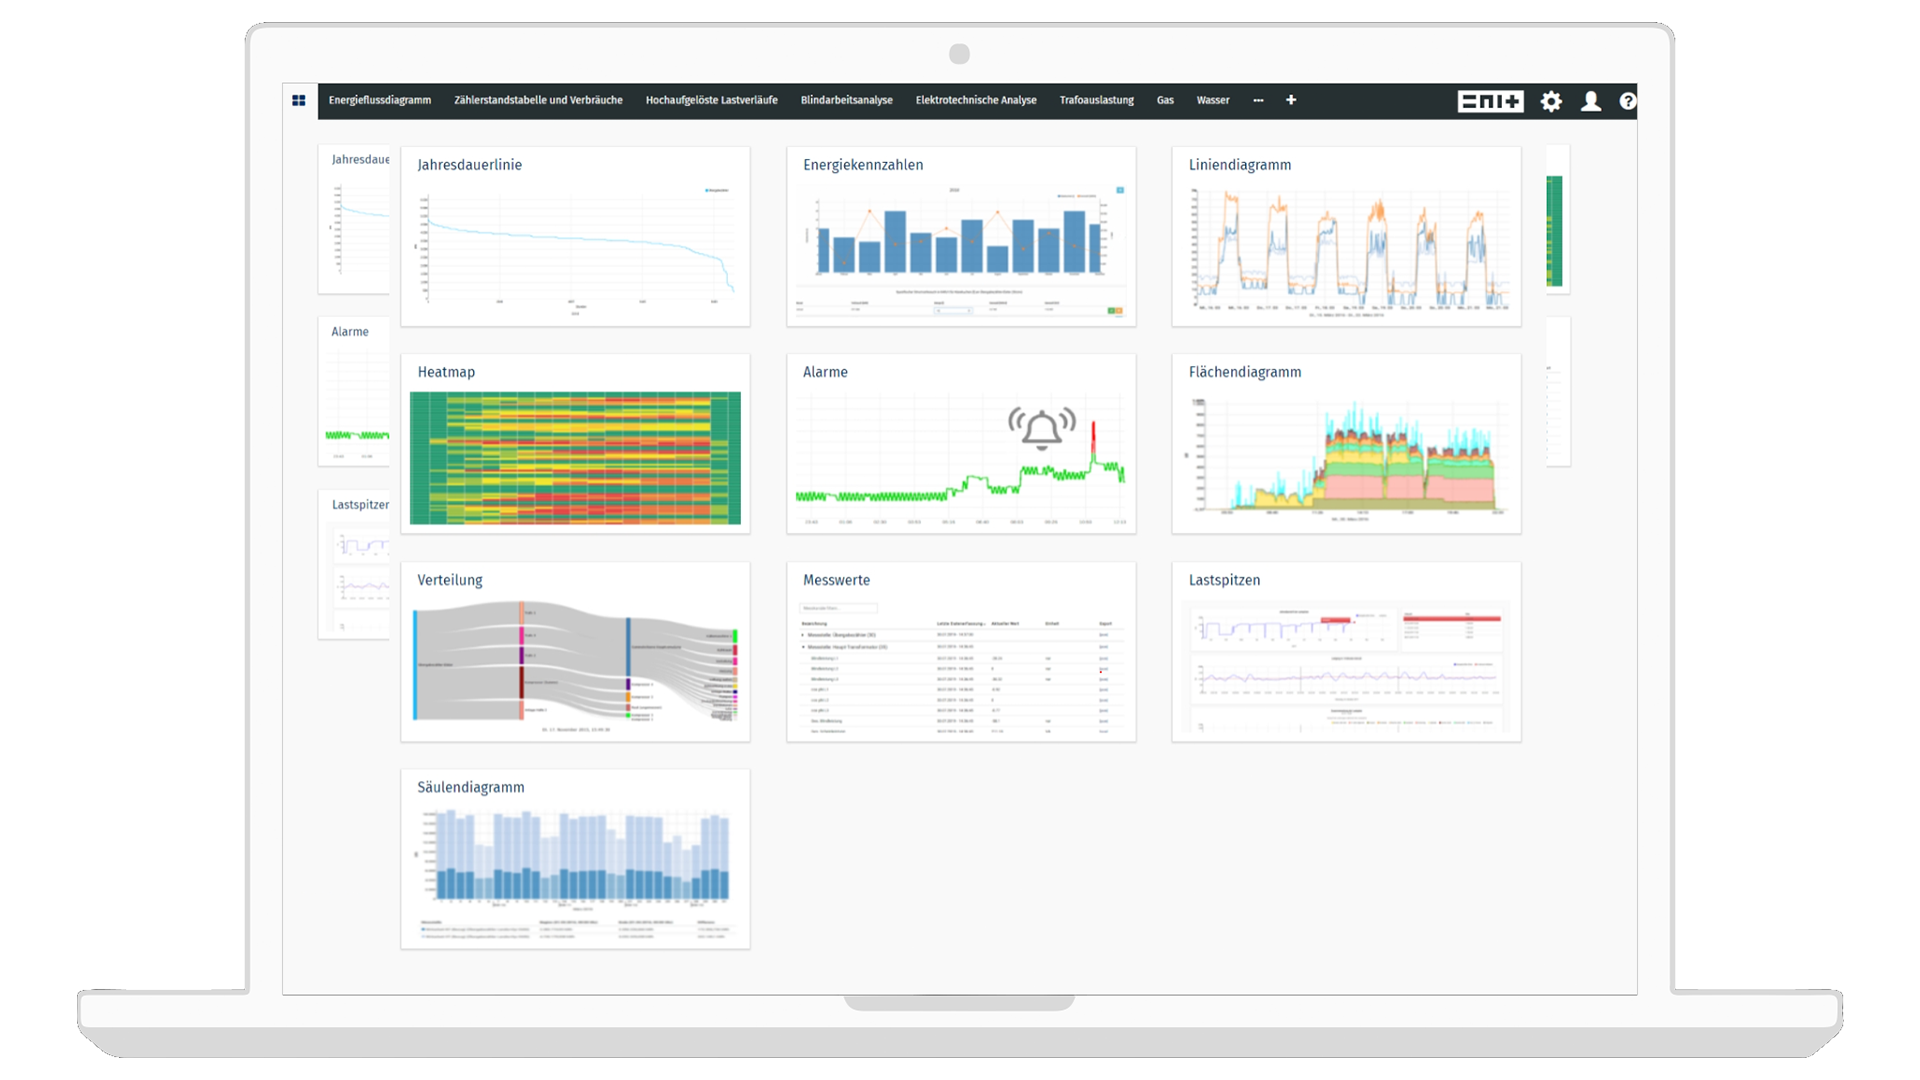Open the dashboard grid icon

coord(299,100)
